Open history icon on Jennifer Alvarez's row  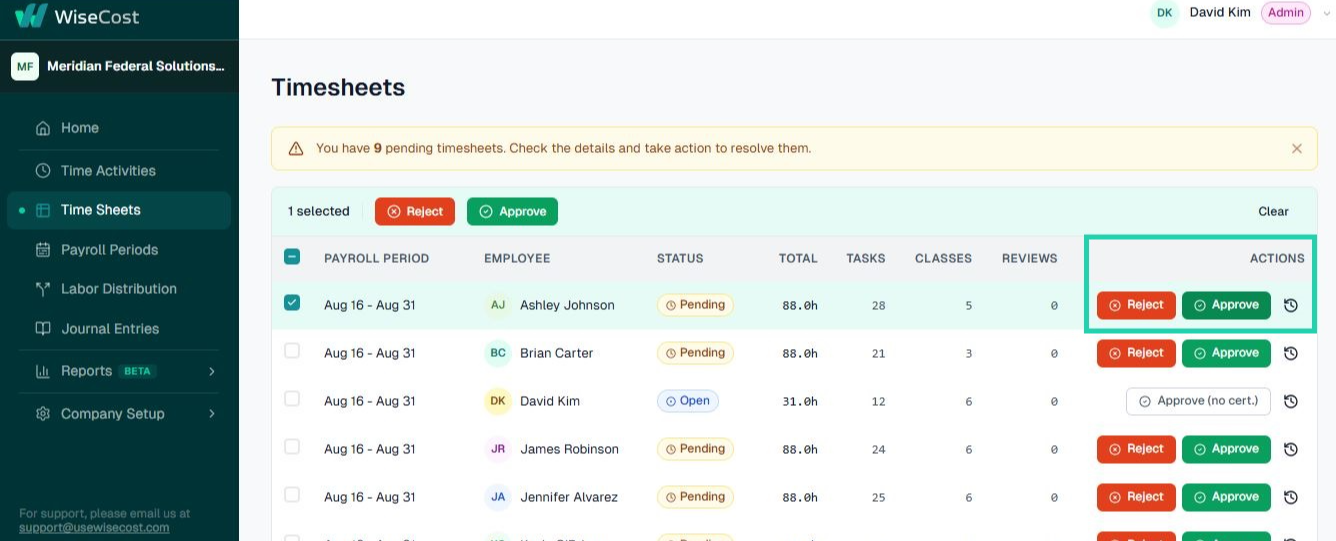(1291, 497)
